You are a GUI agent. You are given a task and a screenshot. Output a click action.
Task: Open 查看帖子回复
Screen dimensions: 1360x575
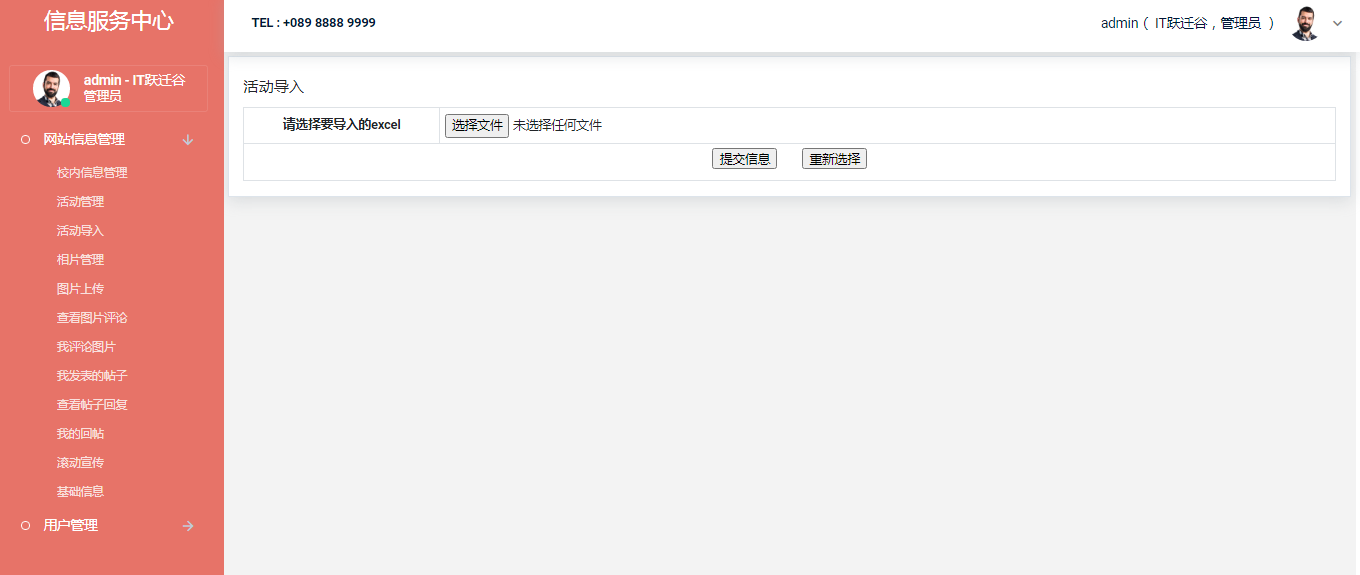(92, 404)
